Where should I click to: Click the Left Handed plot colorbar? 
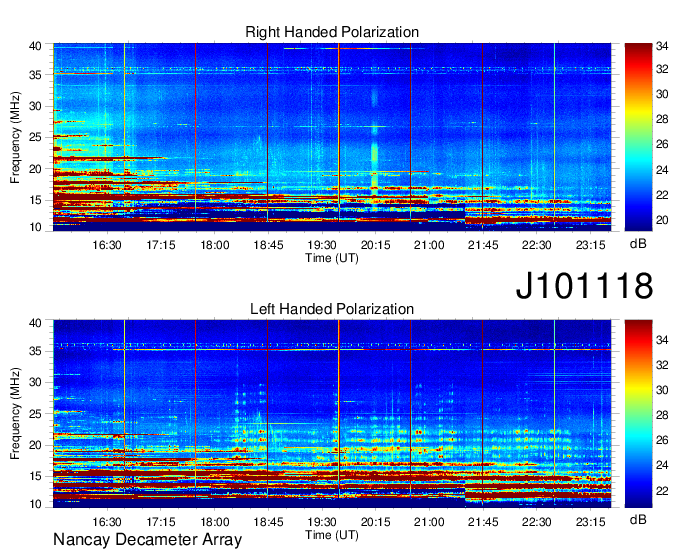[x=638, y=414]
